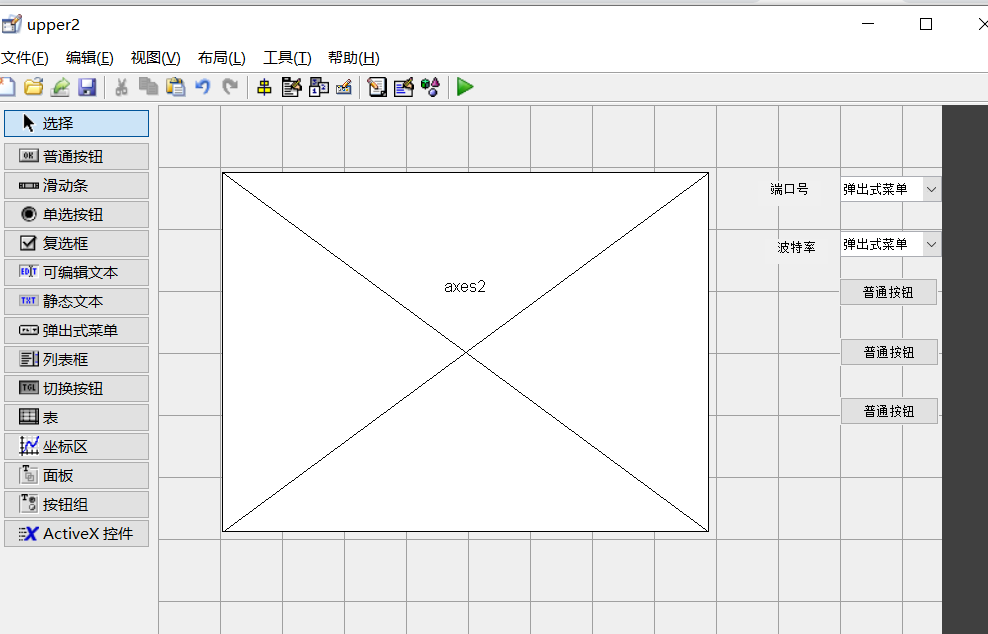Open the 文件 menu
Viewport: 988px width, 634px height.
(x=22, y=57)
